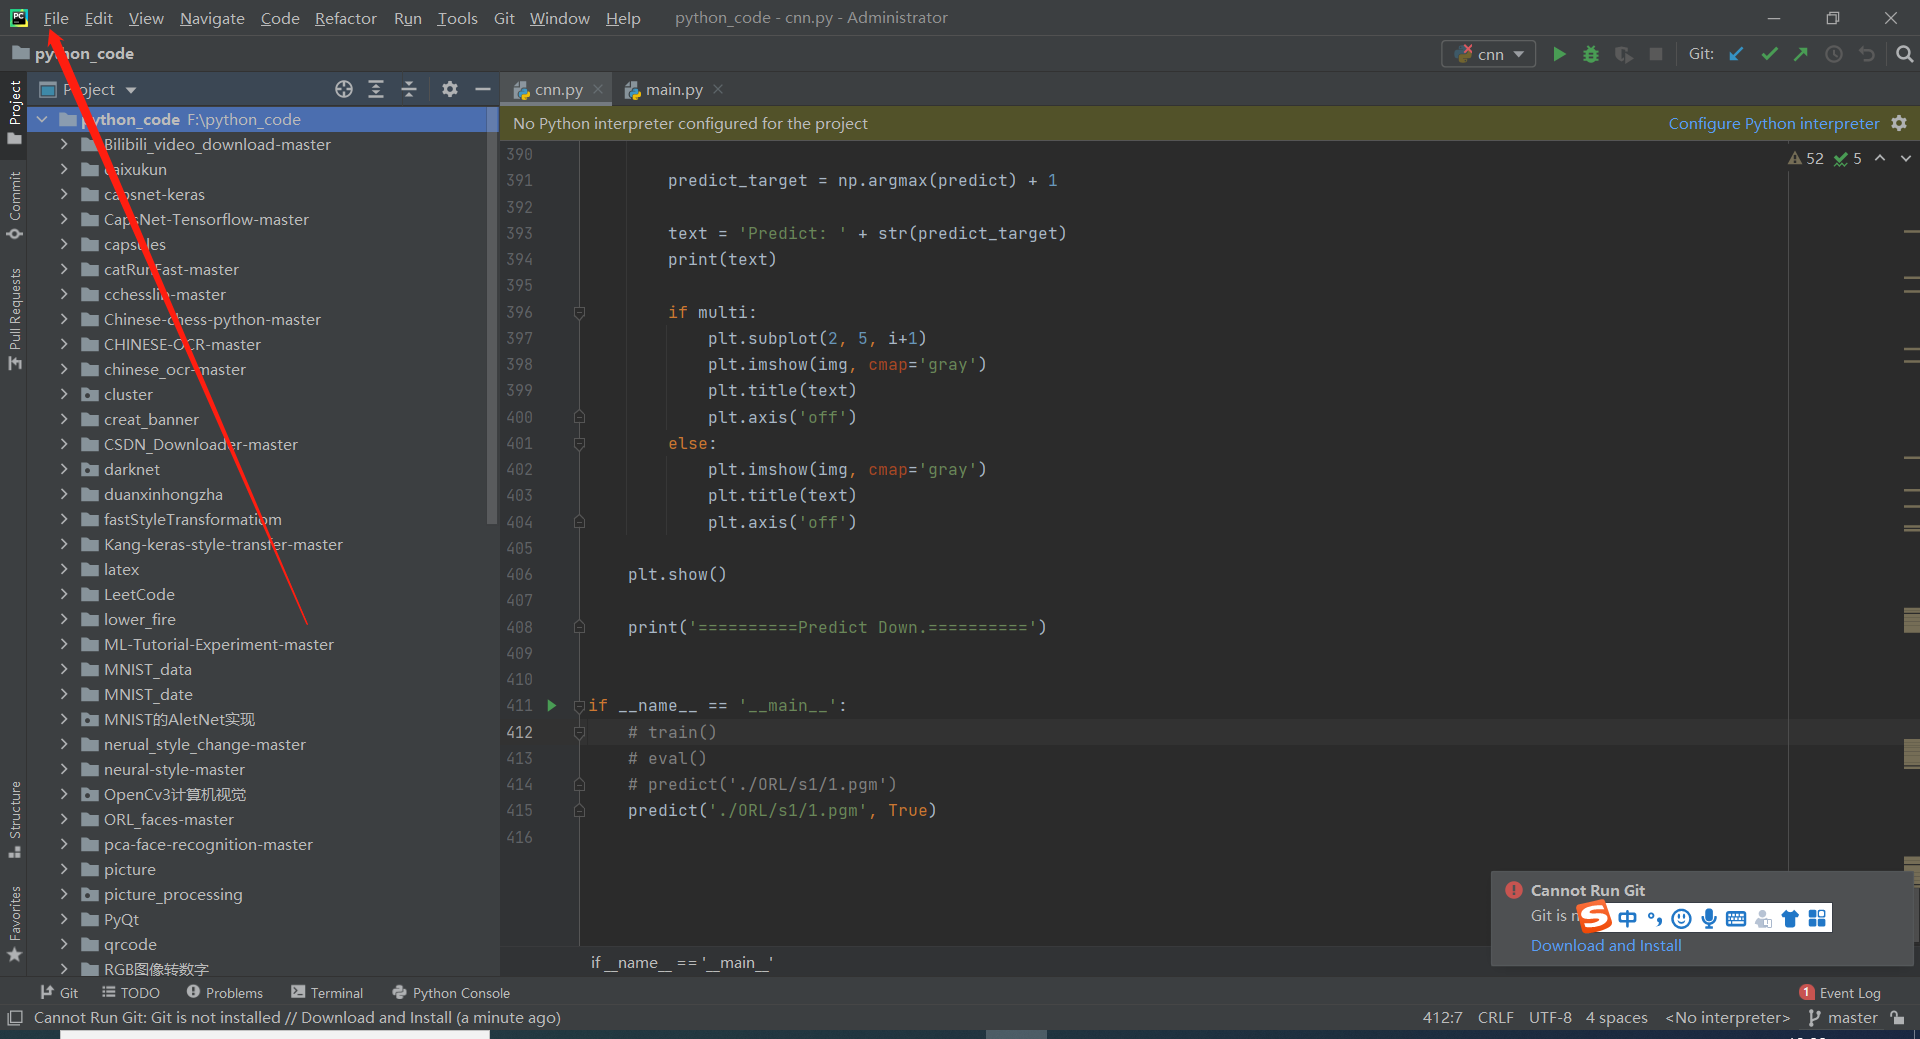Expand MNIST_data folder

click(x=64, y=669)
